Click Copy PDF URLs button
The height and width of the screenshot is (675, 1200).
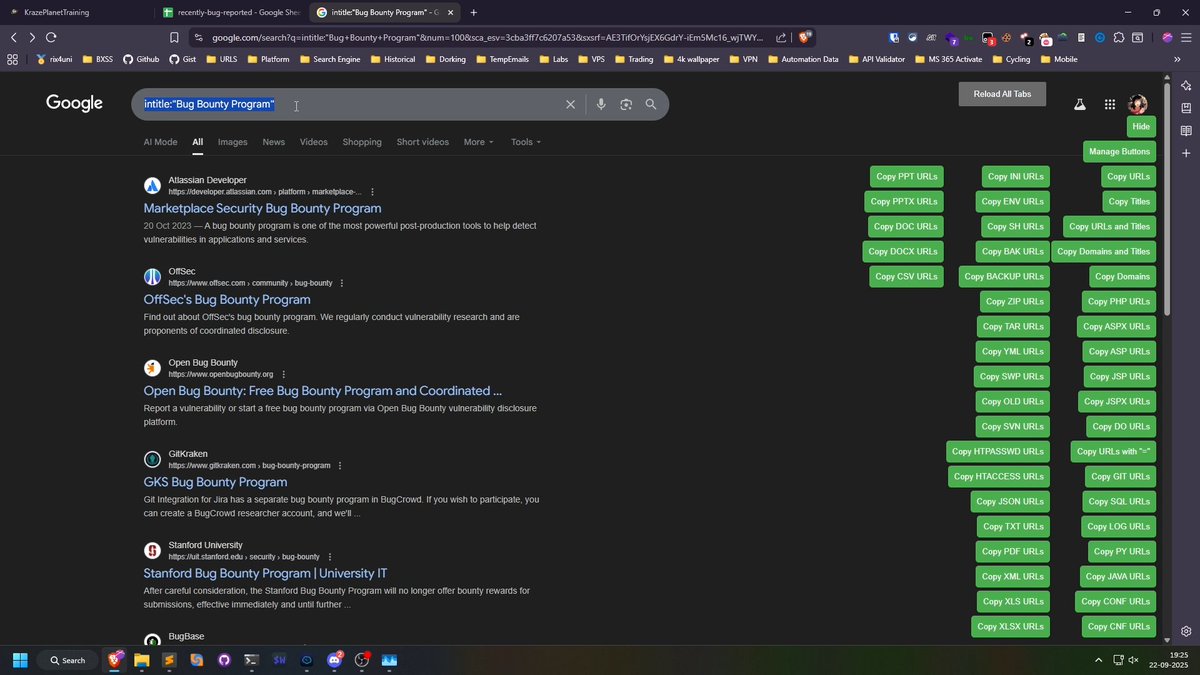tap(1013, 552)
